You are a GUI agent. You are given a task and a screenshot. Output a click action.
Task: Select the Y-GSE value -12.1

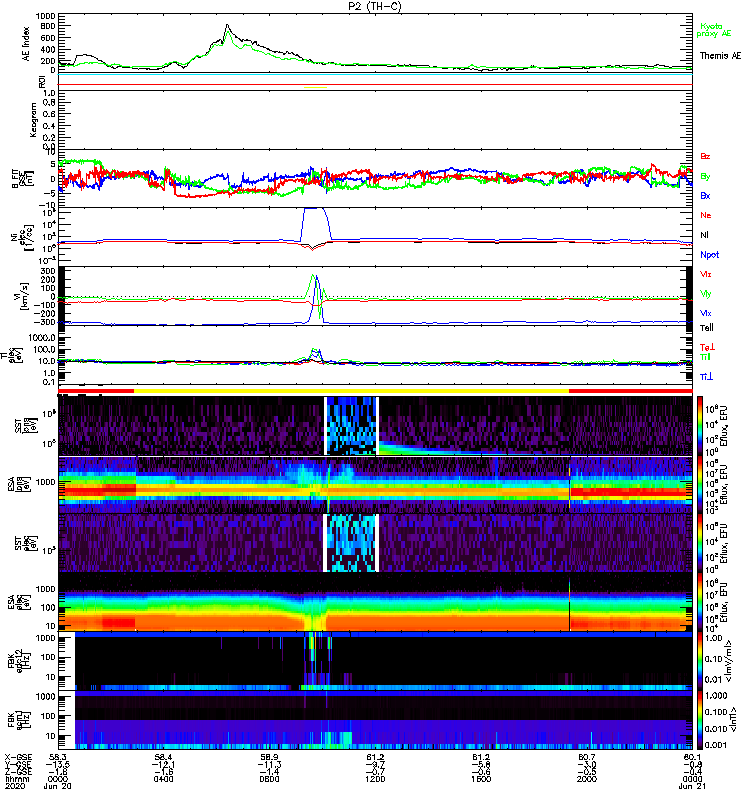(163, 764)
